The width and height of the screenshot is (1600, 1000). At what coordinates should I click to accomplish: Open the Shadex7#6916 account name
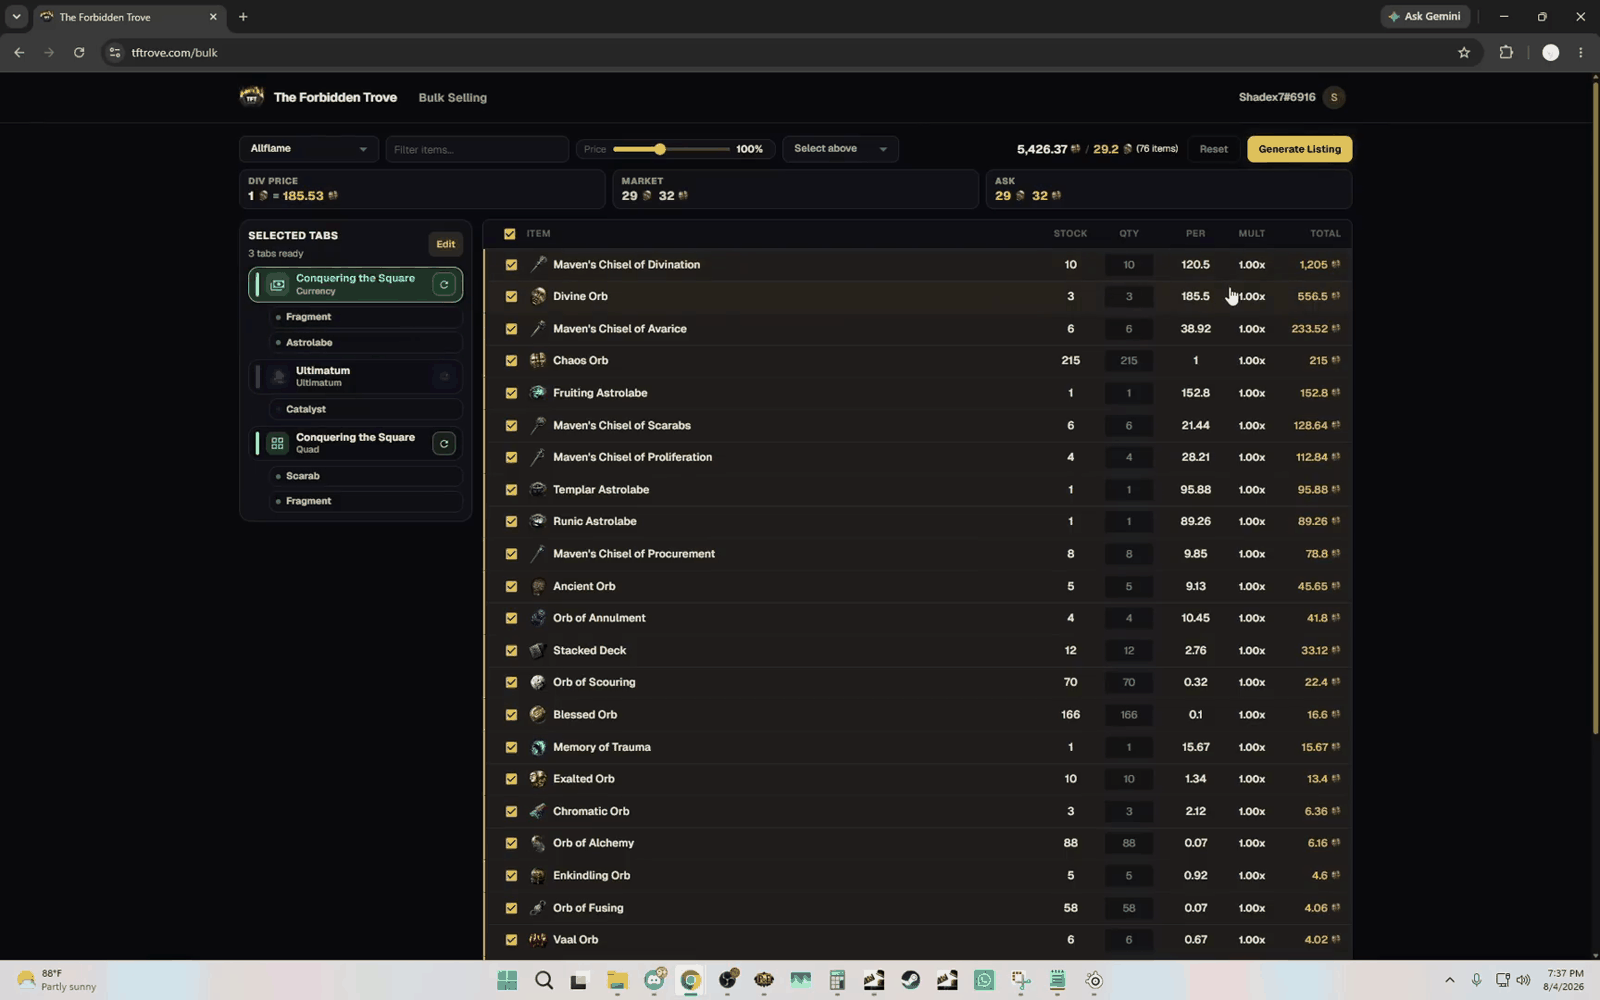[x=1277, y=98]
